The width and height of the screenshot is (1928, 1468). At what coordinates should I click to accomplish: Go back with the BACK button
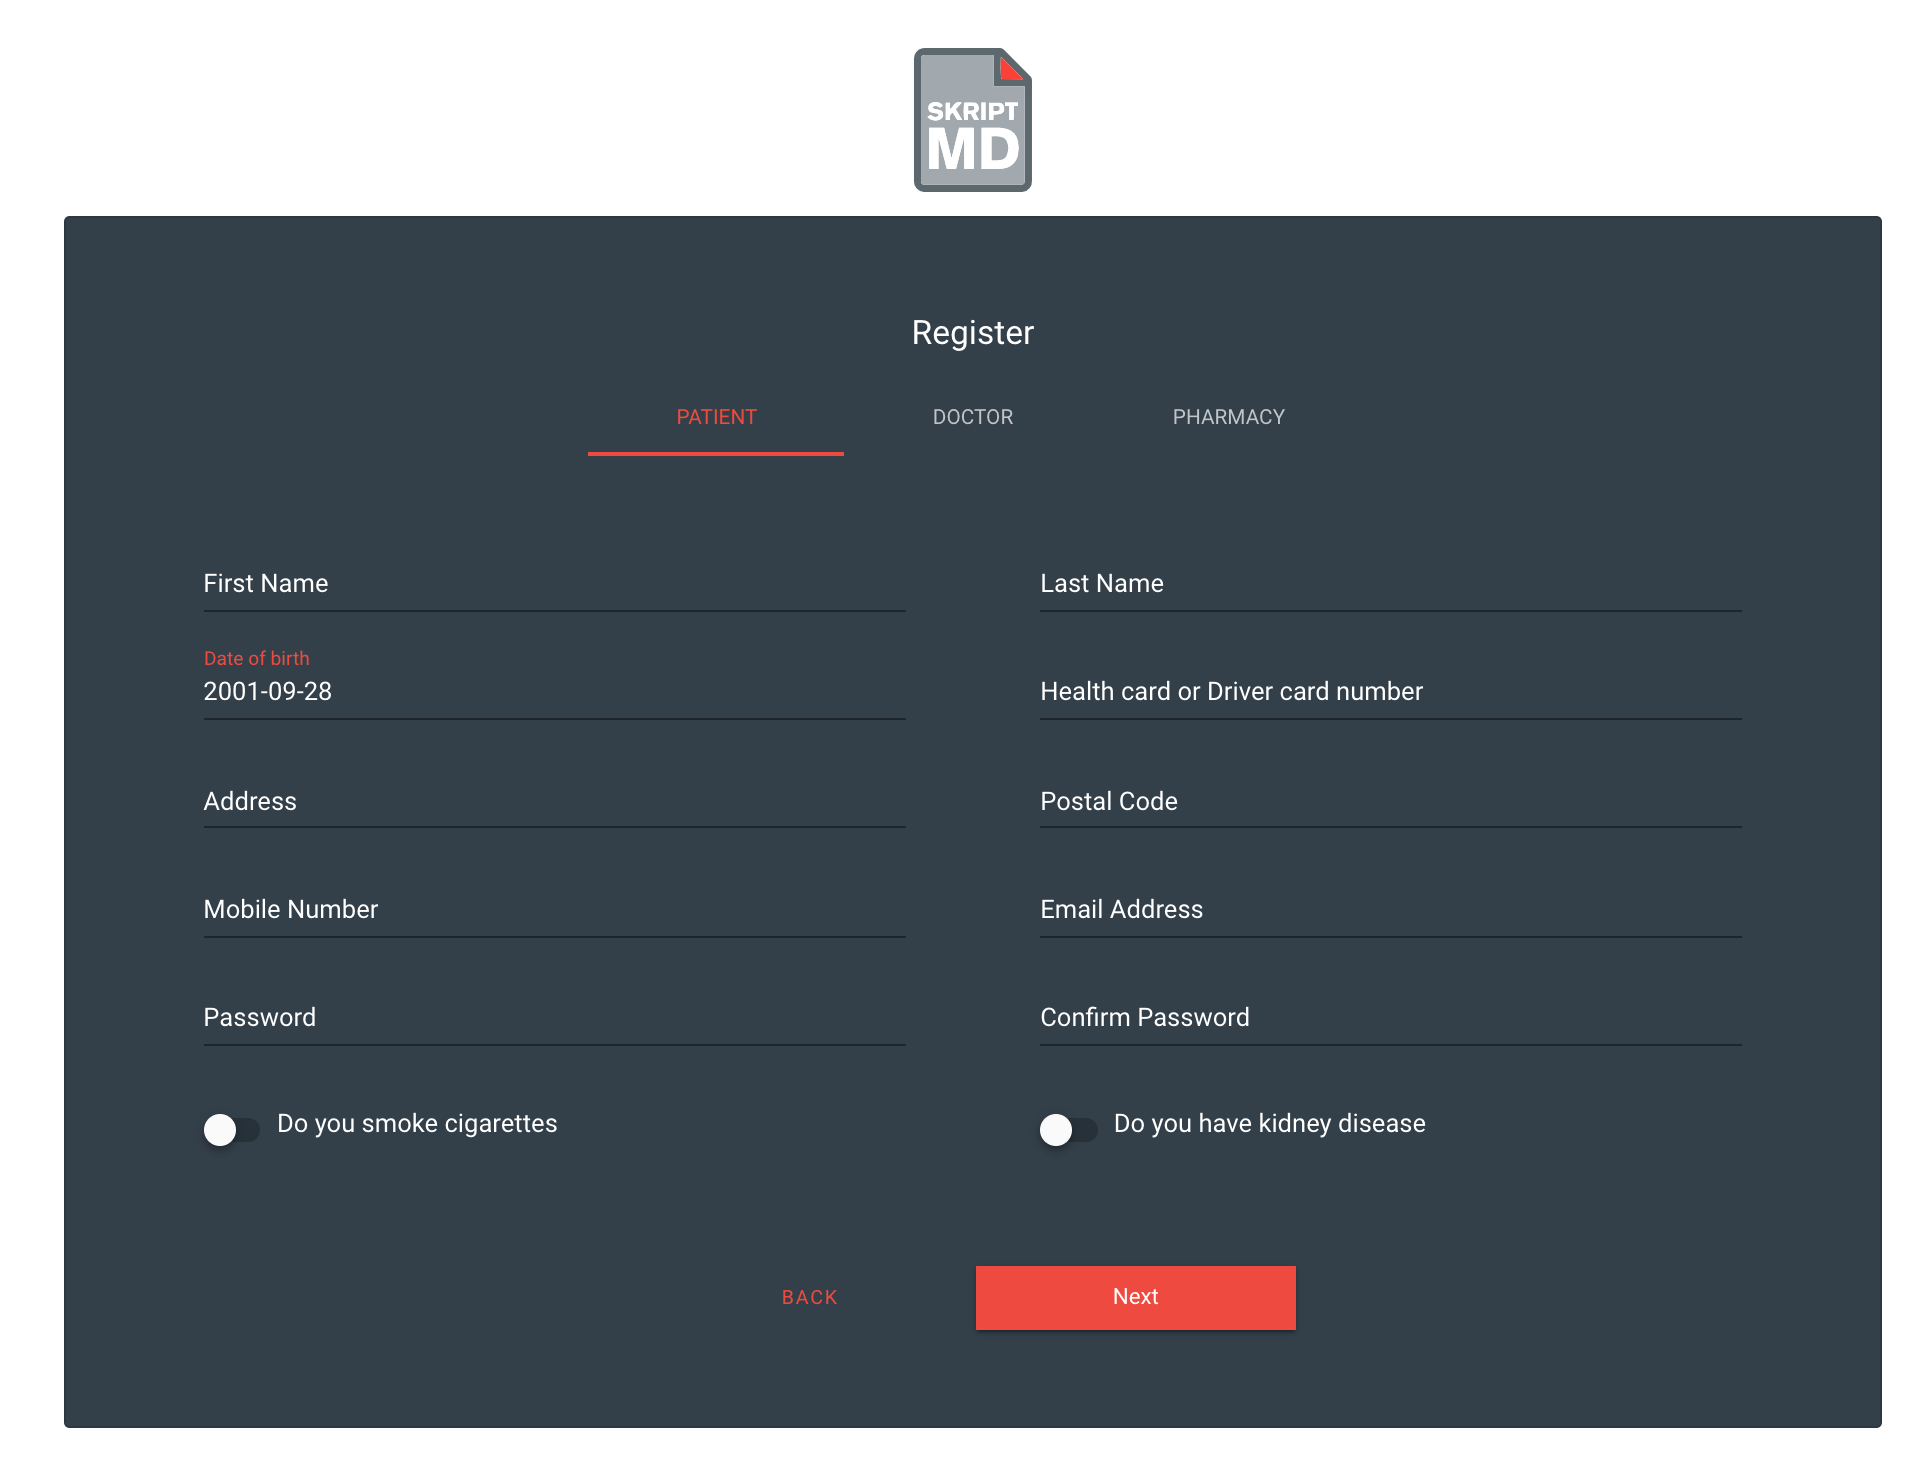810,1297
